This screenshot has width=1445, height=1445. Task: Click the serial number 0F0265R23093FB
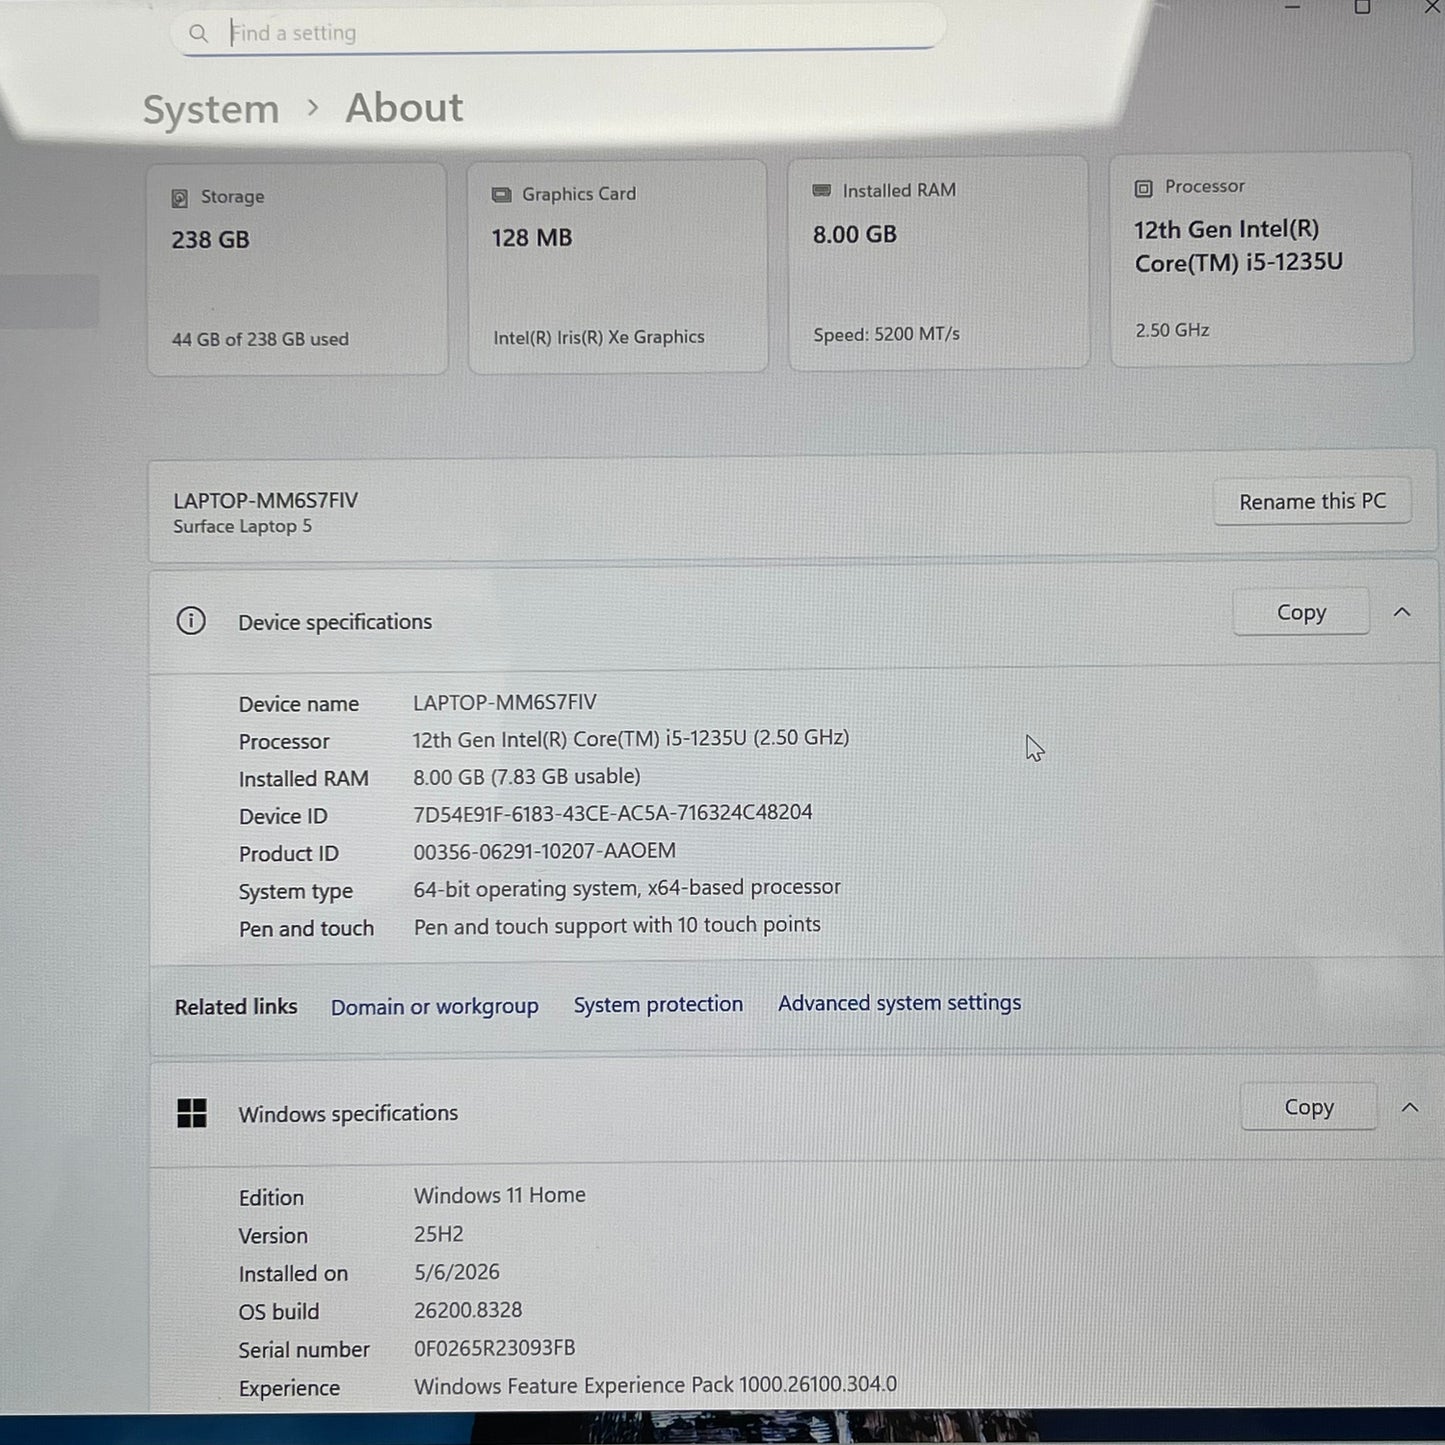pyautogui.click(x=495, y=1348)
